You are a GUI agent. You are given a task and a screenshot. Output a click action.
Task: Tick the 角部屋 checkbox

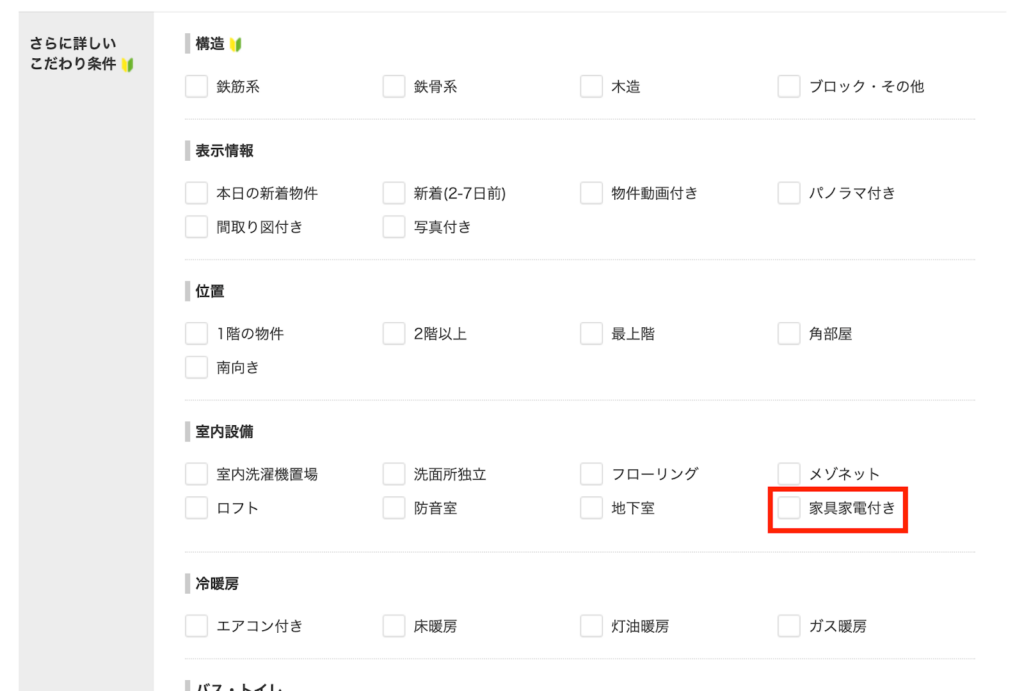coord(789,334)
